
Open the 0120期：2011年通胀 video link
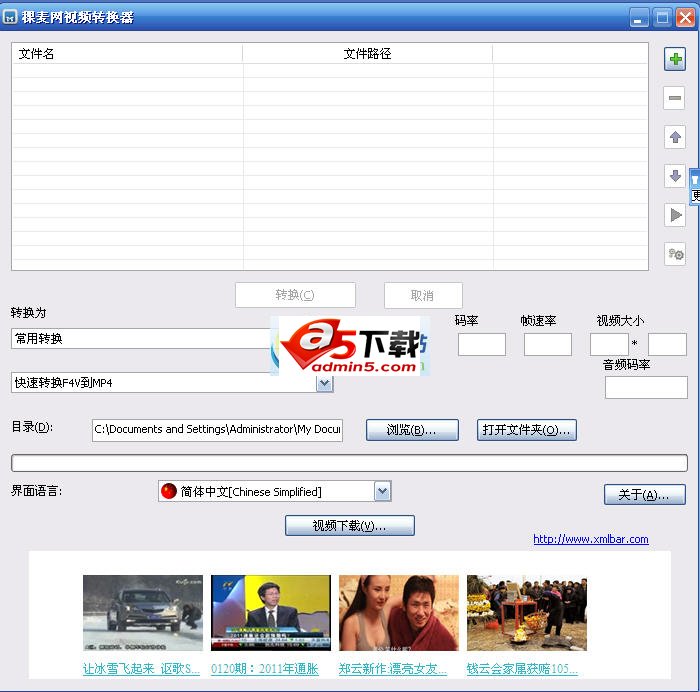[x=265, y=669]
